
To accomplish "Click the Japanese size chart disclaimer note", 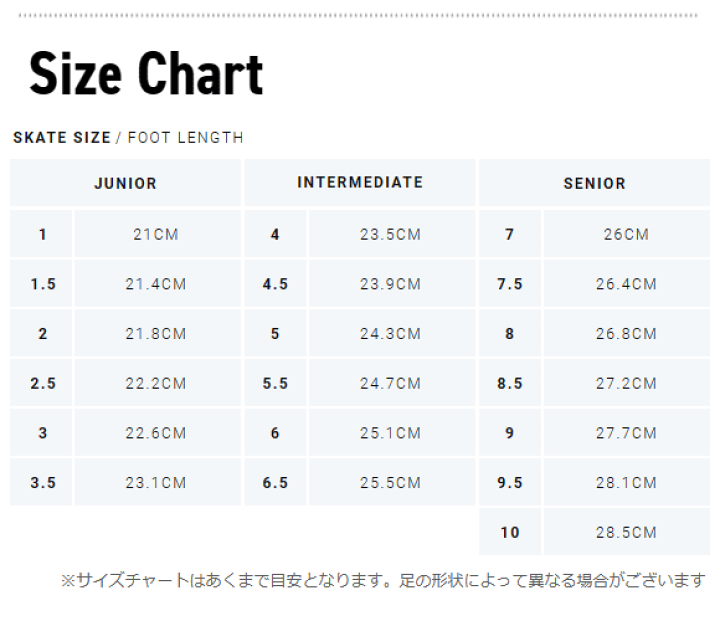I will [x=383, y=580].
